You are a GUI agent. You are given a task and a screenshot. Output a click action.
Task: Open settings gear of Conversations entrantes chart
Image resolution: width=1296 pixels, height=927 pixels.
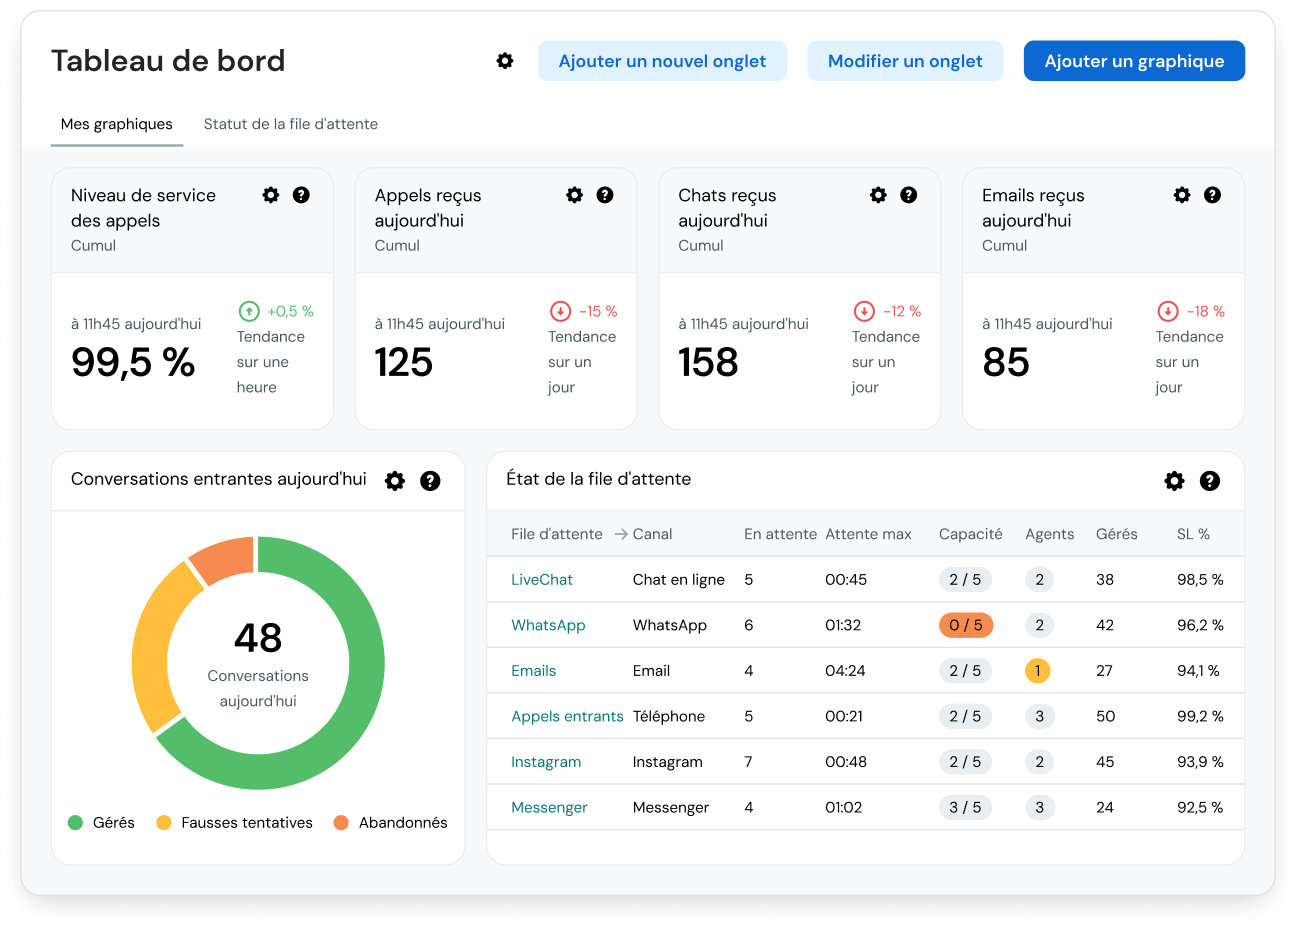395,481
